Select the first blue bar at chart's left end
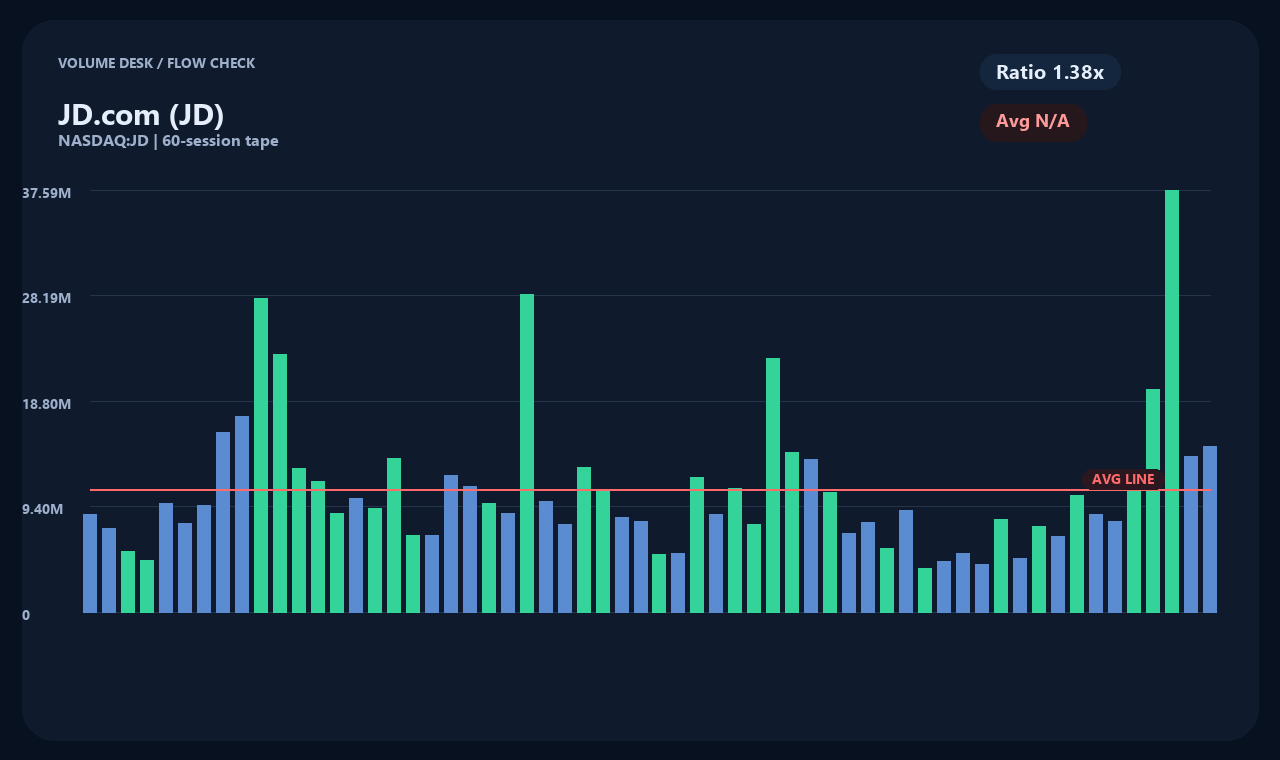Viewport: 1280px width, 760px height. (x=90, y=563)
